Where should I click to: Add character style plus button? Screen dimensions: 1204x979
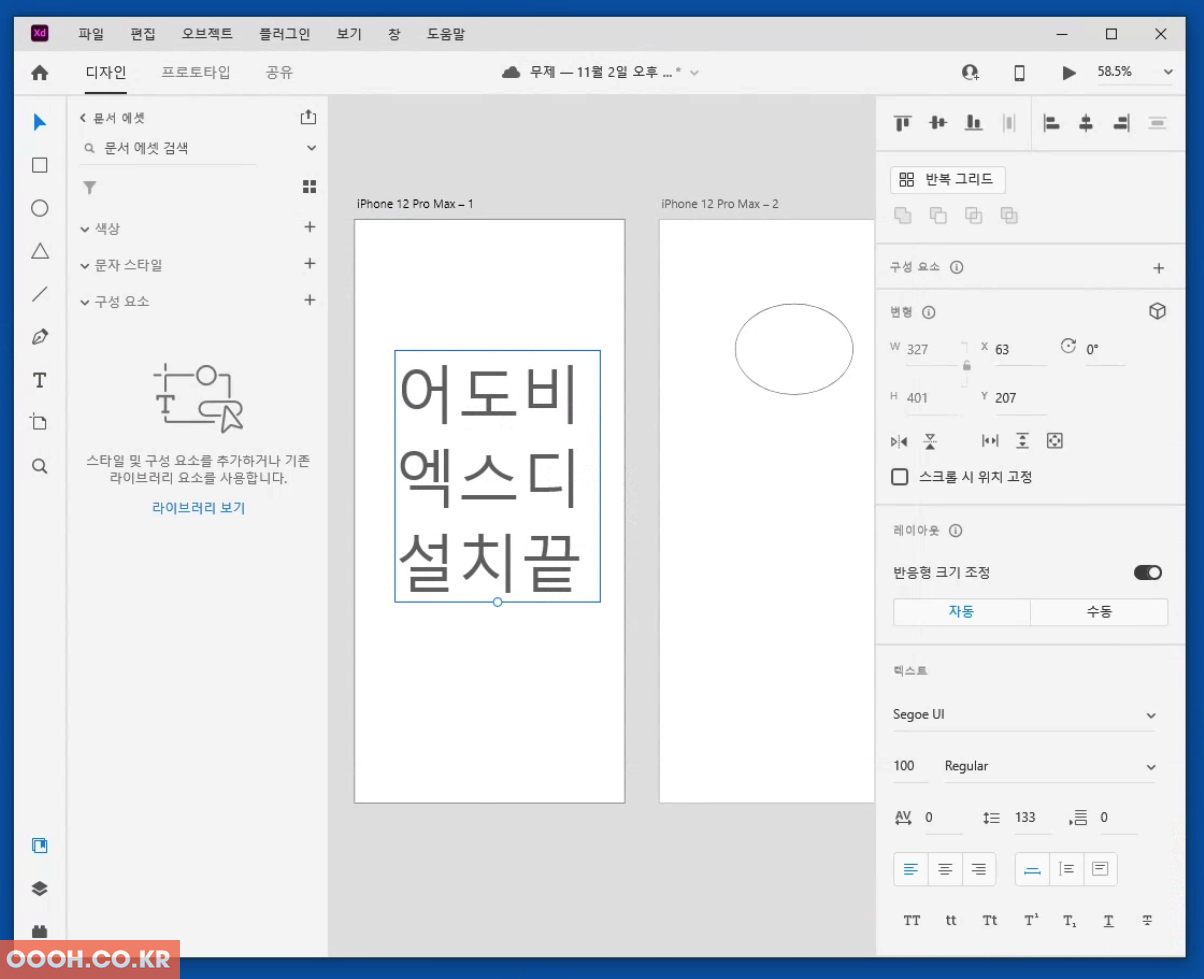click(310, 264)
